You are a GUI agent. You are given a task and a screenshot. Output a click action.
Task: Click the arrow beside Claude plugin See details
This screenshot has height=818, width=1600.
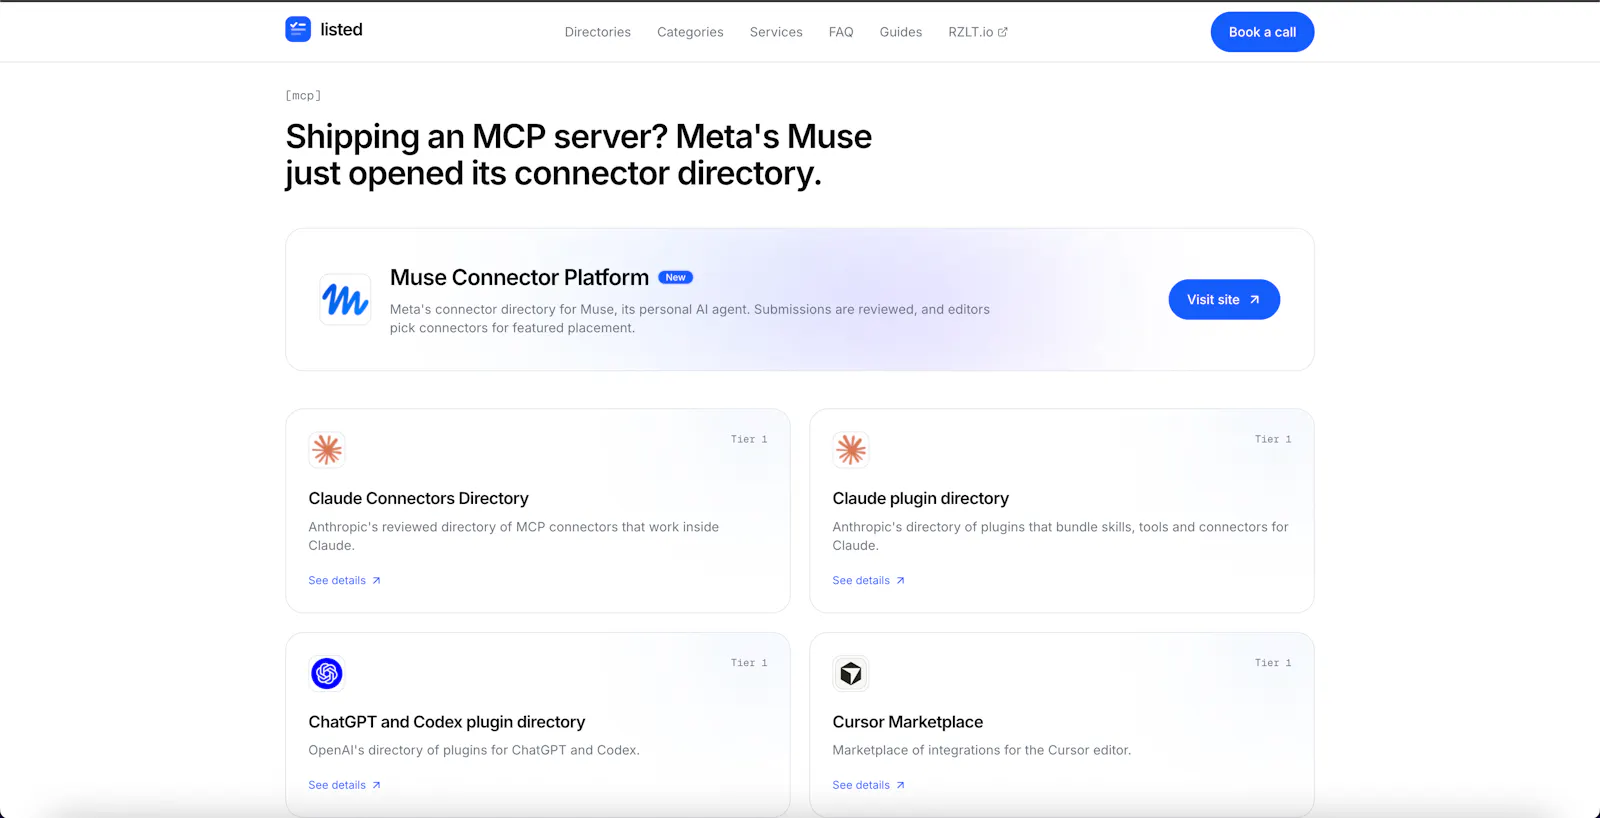coord(900,581)
